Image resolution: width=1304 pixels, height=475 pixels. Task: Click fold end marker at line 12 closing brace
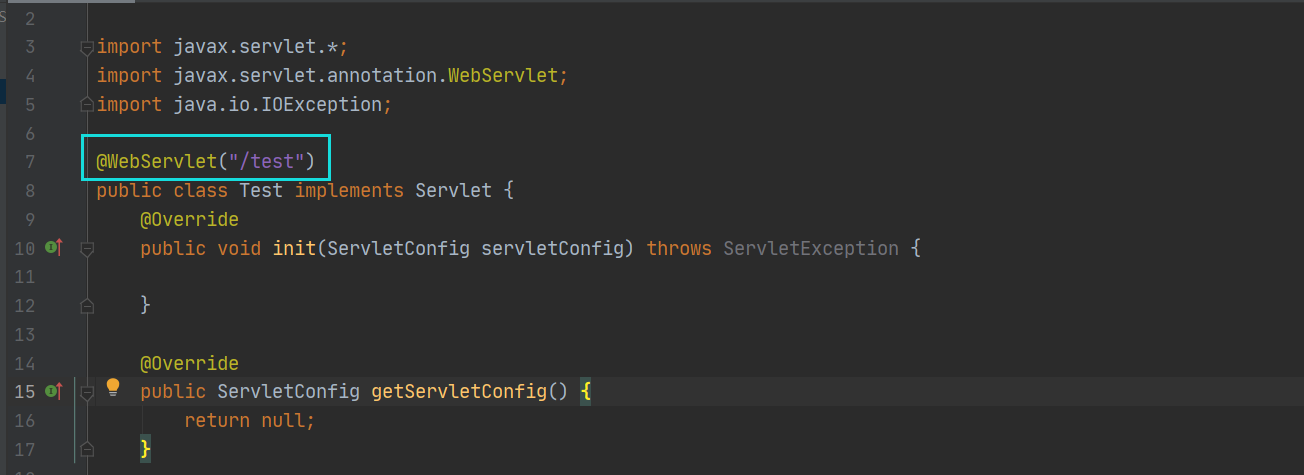87,305
